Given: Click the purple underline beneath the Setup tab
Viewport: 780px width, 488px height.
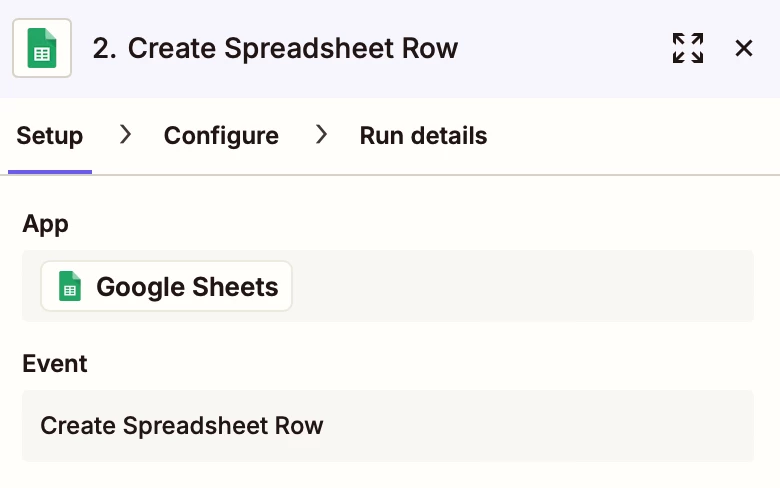Looking at the screenshot, I should (x=50, y=172).
